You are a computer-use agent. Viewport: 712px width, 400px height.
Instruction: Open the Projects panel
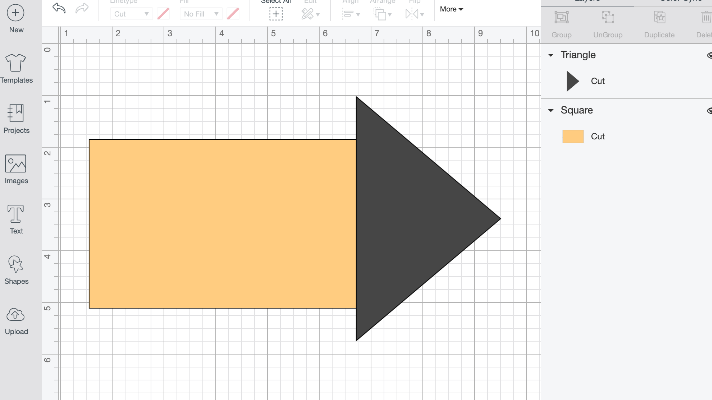pyautogui.click(x=16, y=119)
